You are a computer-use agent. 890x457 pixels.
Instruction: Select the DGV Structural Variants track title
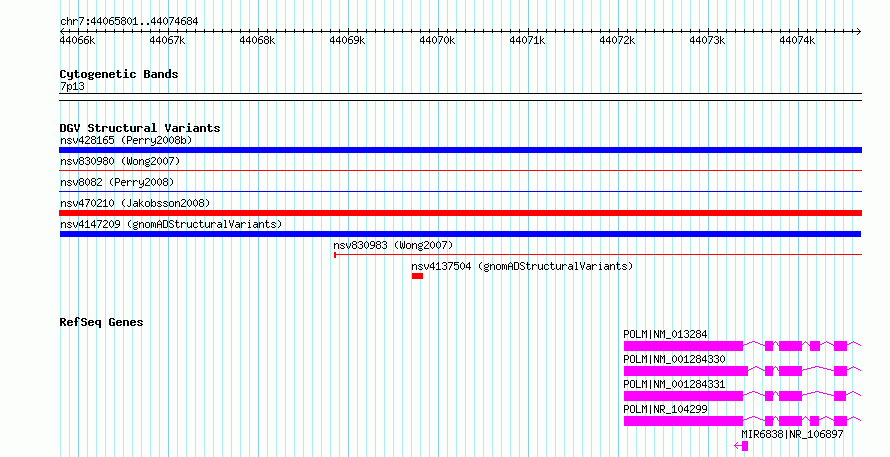(x=140, y=128)
